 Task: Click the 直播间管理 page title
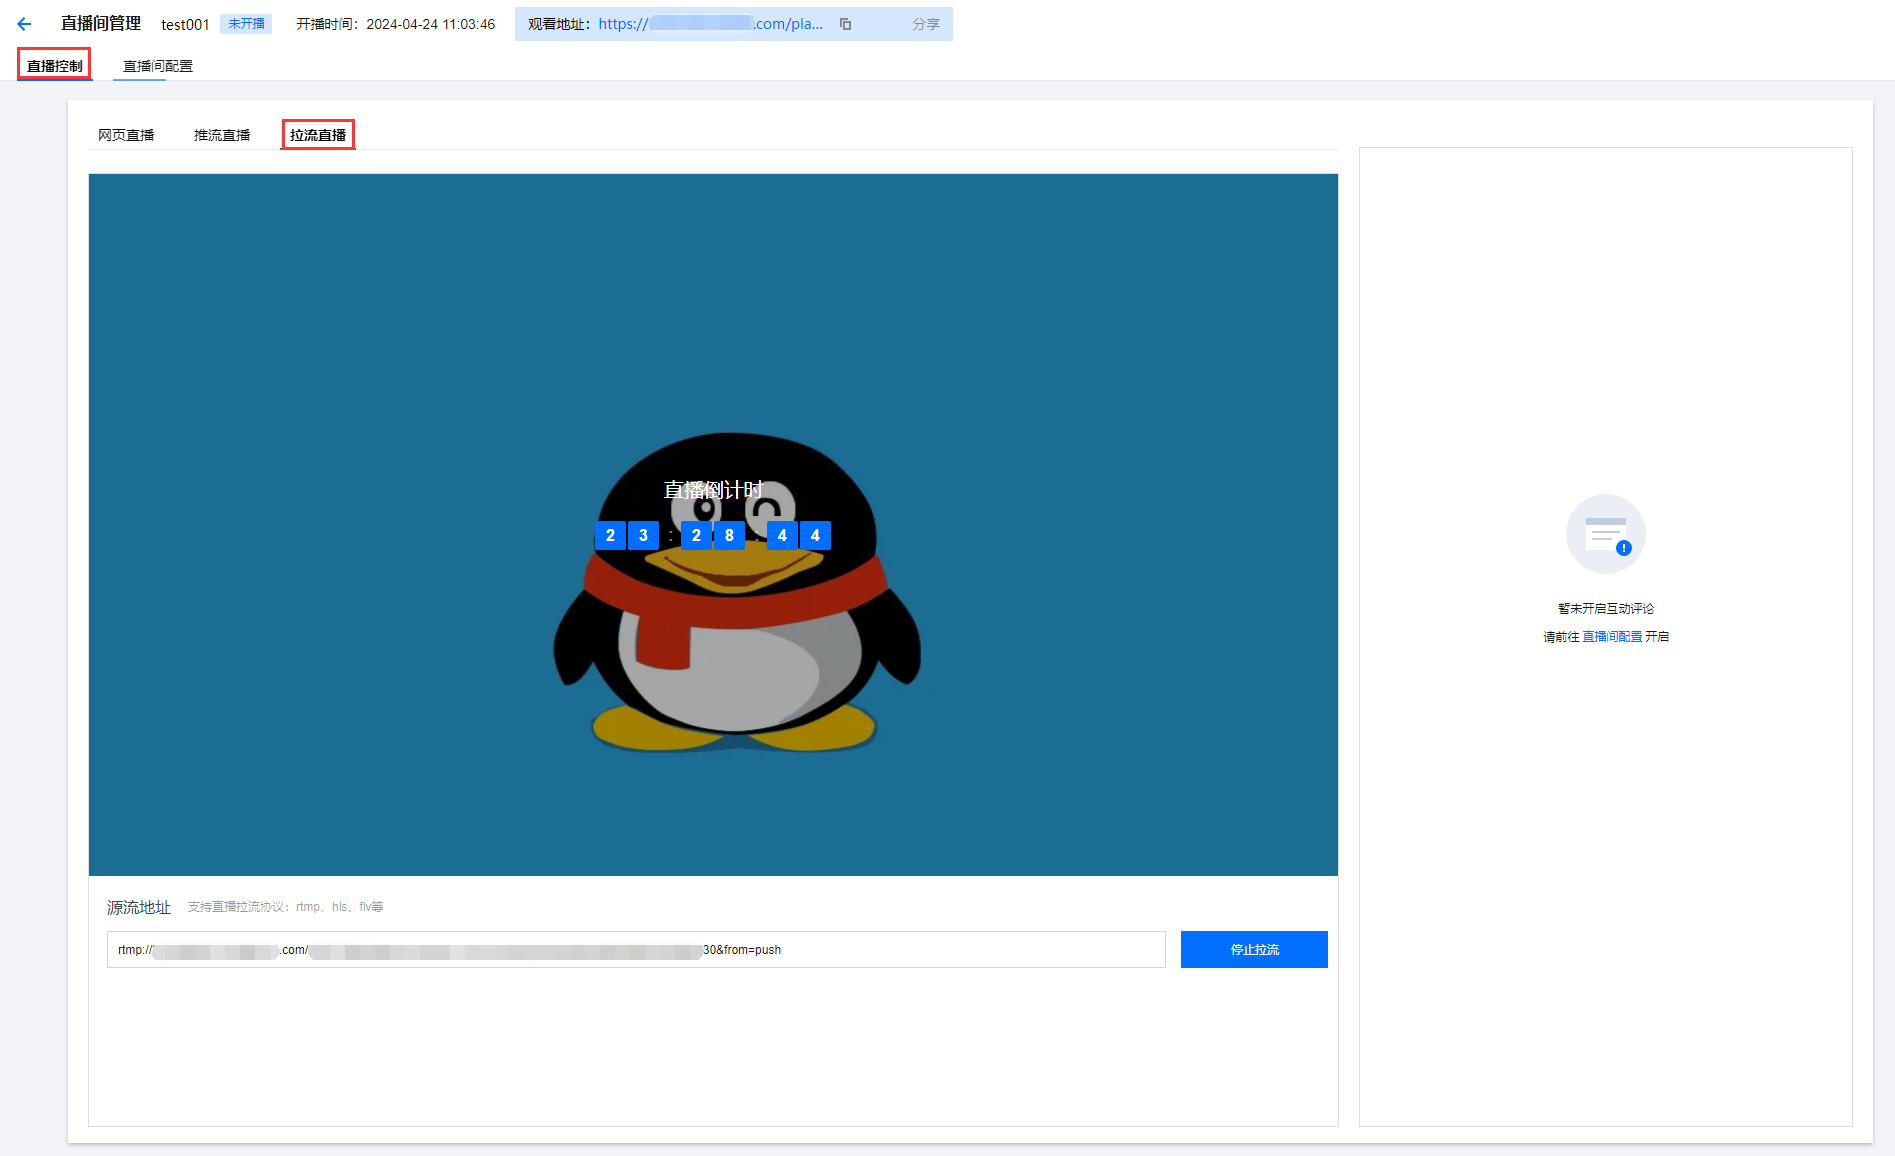[x=101, y=23]
